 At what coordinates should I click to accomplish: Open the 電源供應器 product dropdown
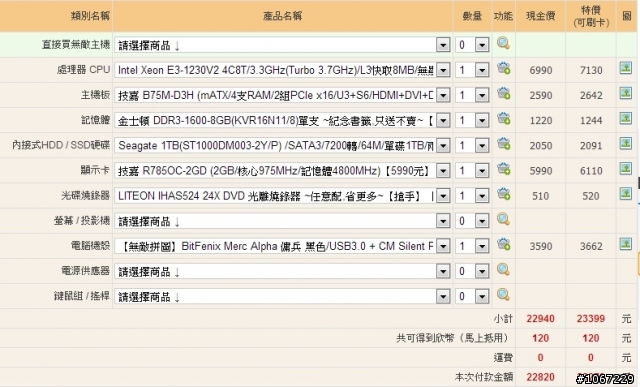pos(282,271)
